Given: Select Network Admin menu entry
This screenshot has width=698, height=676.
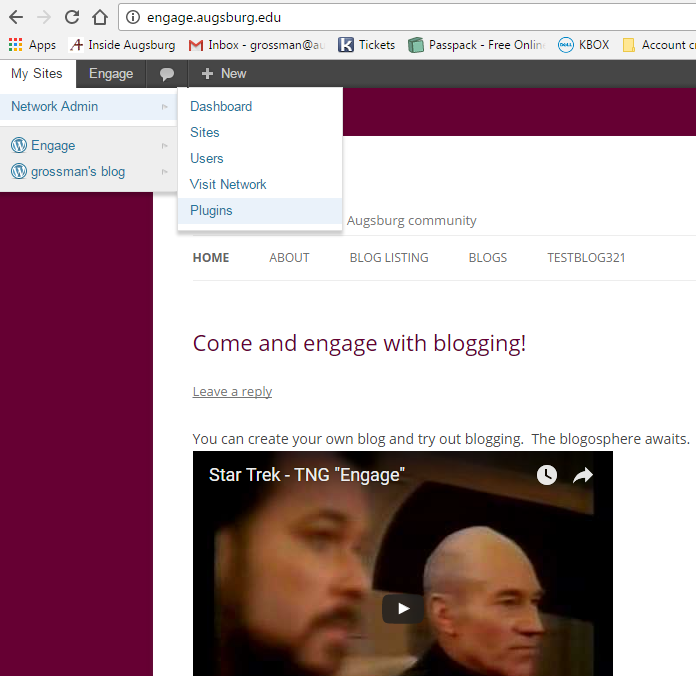Looking at the screenshot, I should click(89, 106).
